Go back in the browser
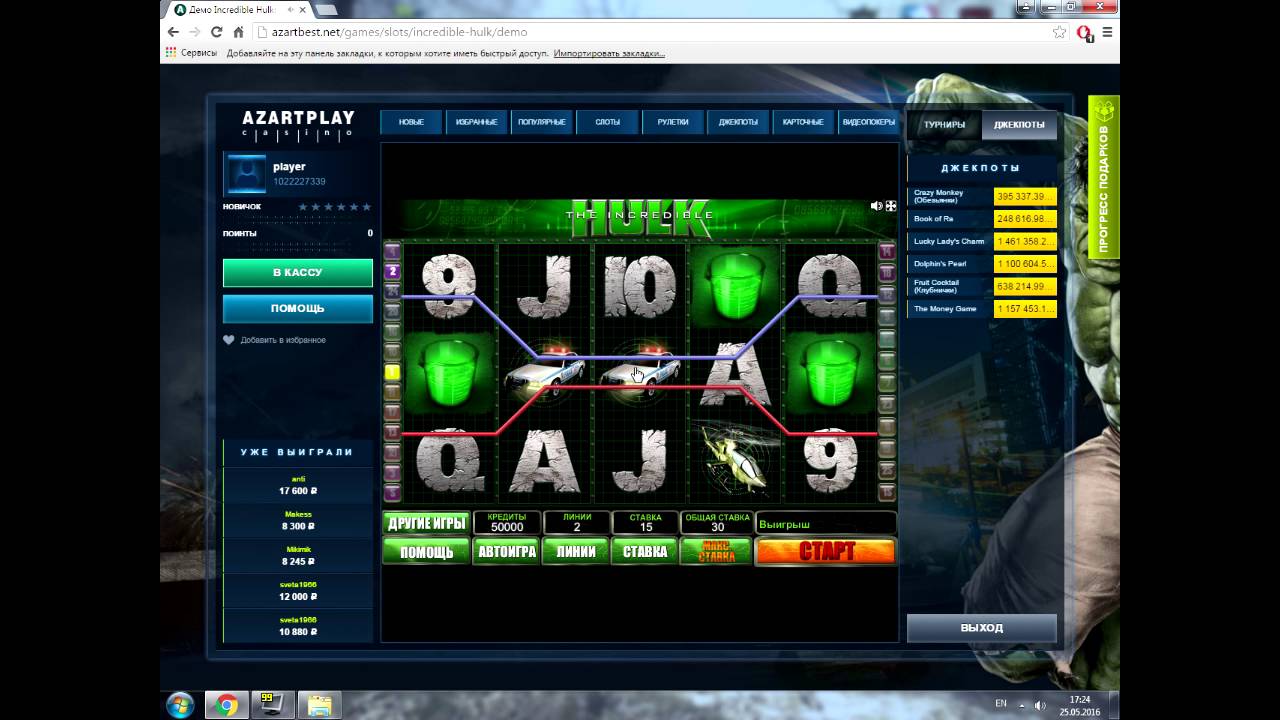The height and width of the screenshot is (720, 1280). 173,32
